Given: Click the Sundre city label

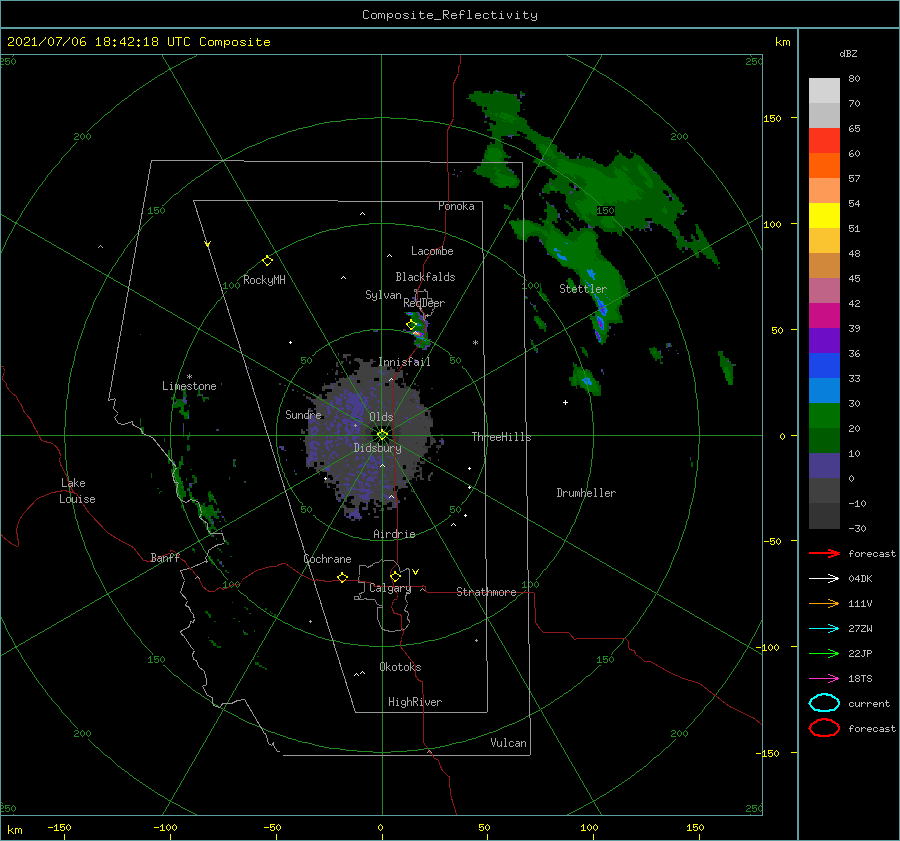Looking at the screenshot, I should click(x=303, y=414).
